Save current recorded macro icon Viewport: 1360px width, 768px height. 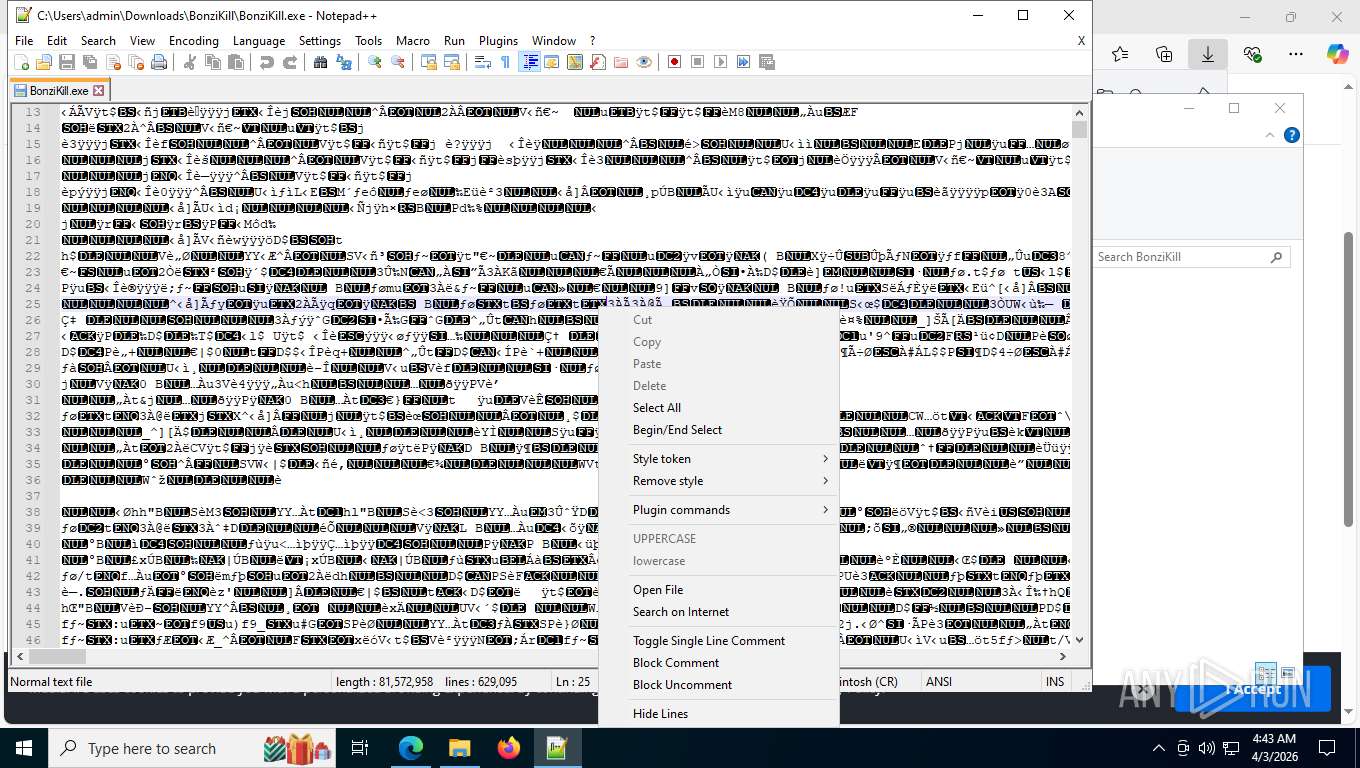pos(767,62)
